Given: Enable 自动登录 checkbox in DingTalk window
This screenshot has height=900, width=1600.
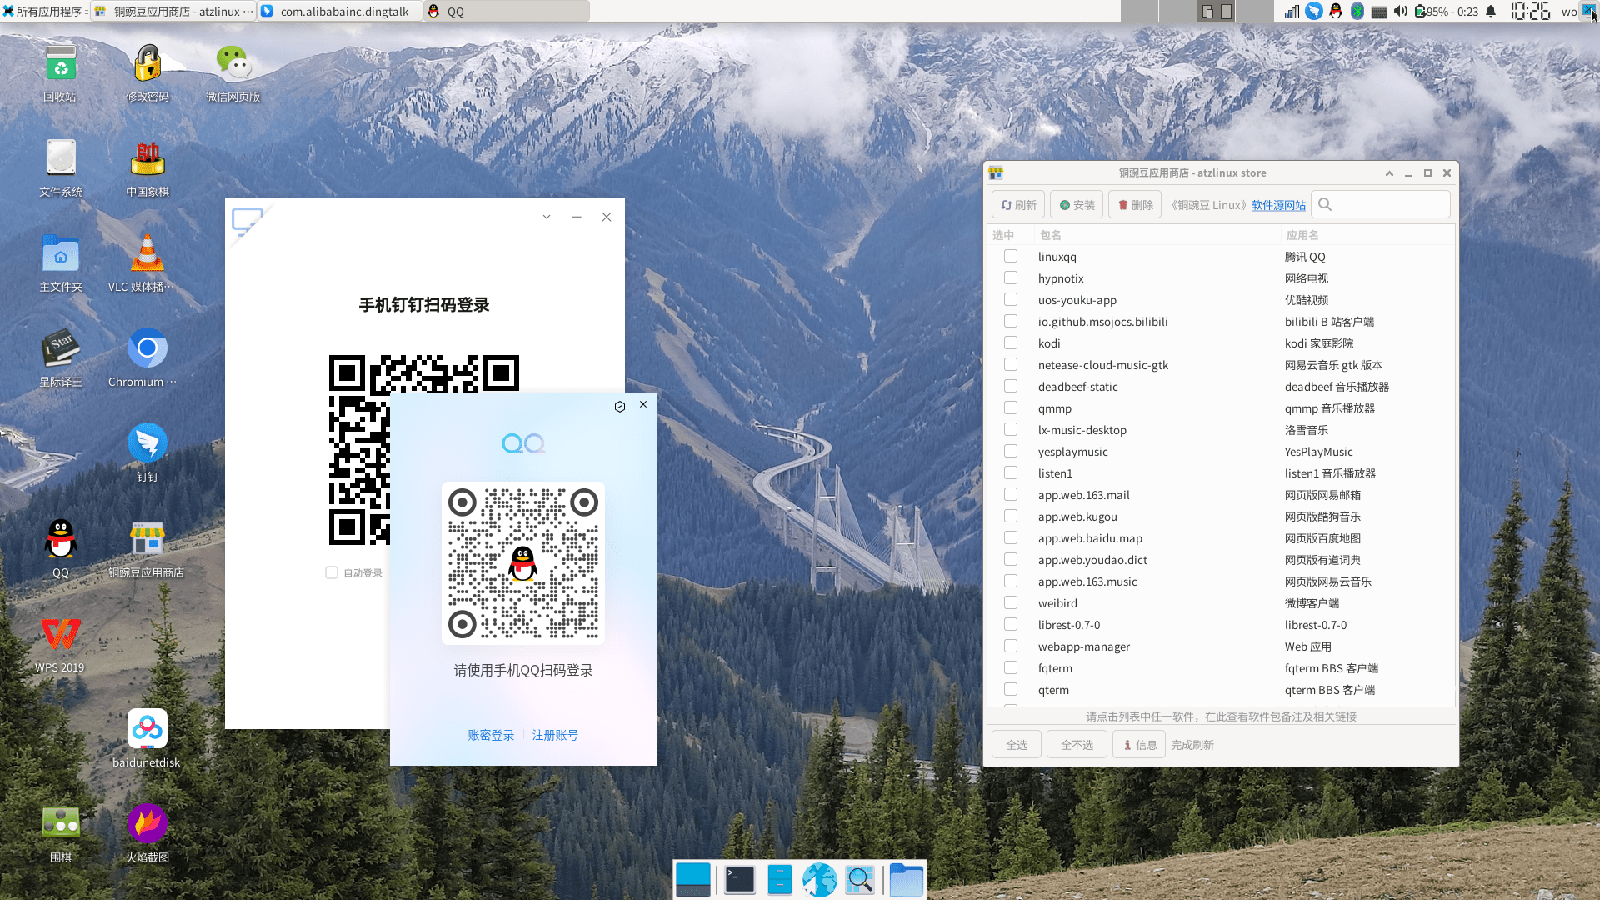Looking at the screenshot, I should [332, 573].
